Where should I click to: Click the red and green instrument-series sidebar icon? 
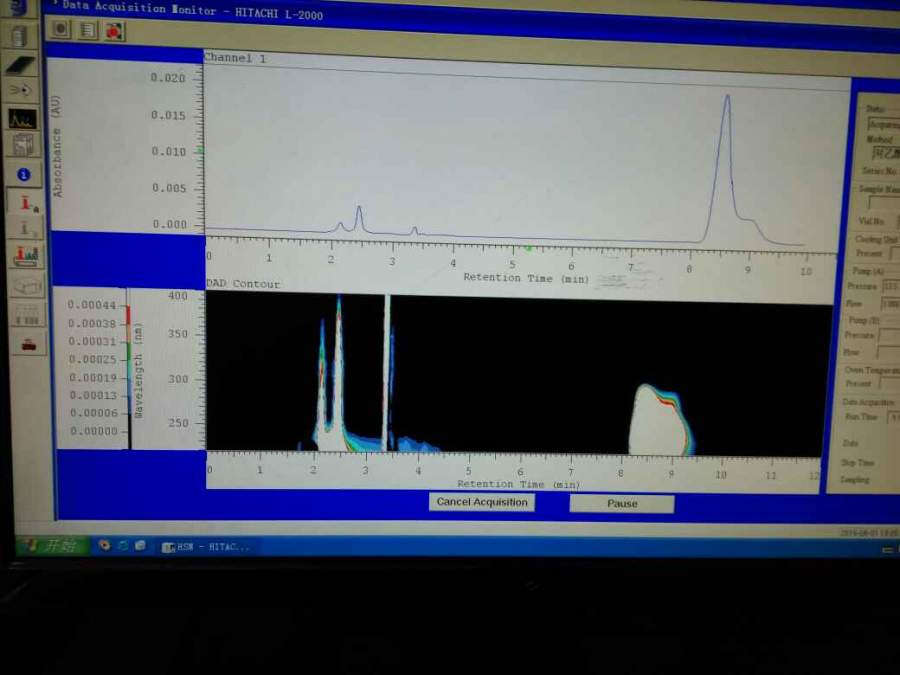26,256
